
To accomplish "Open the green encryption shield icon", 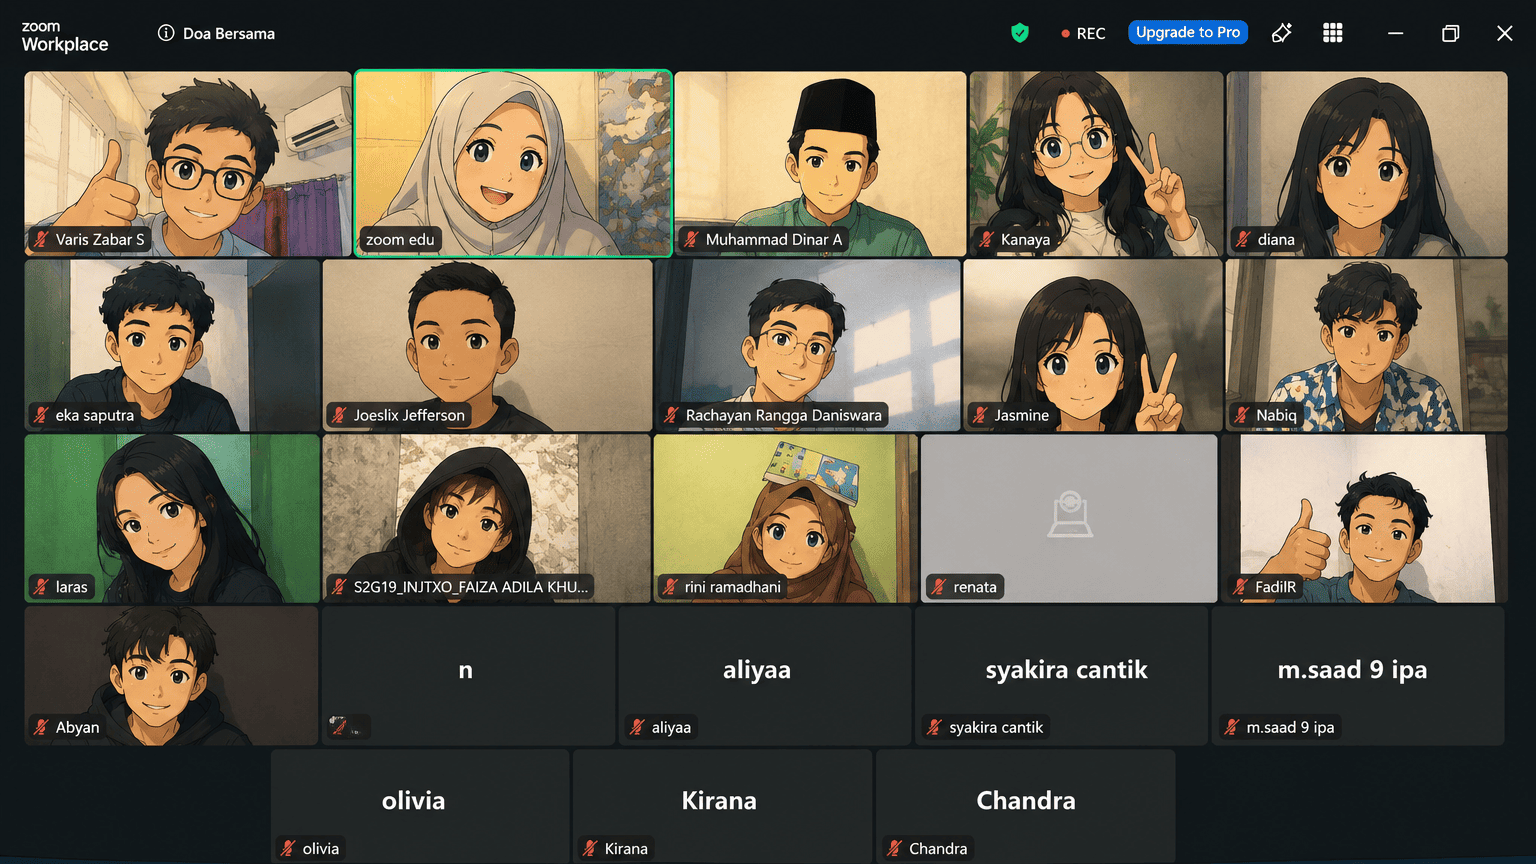I will (1020, 33).
